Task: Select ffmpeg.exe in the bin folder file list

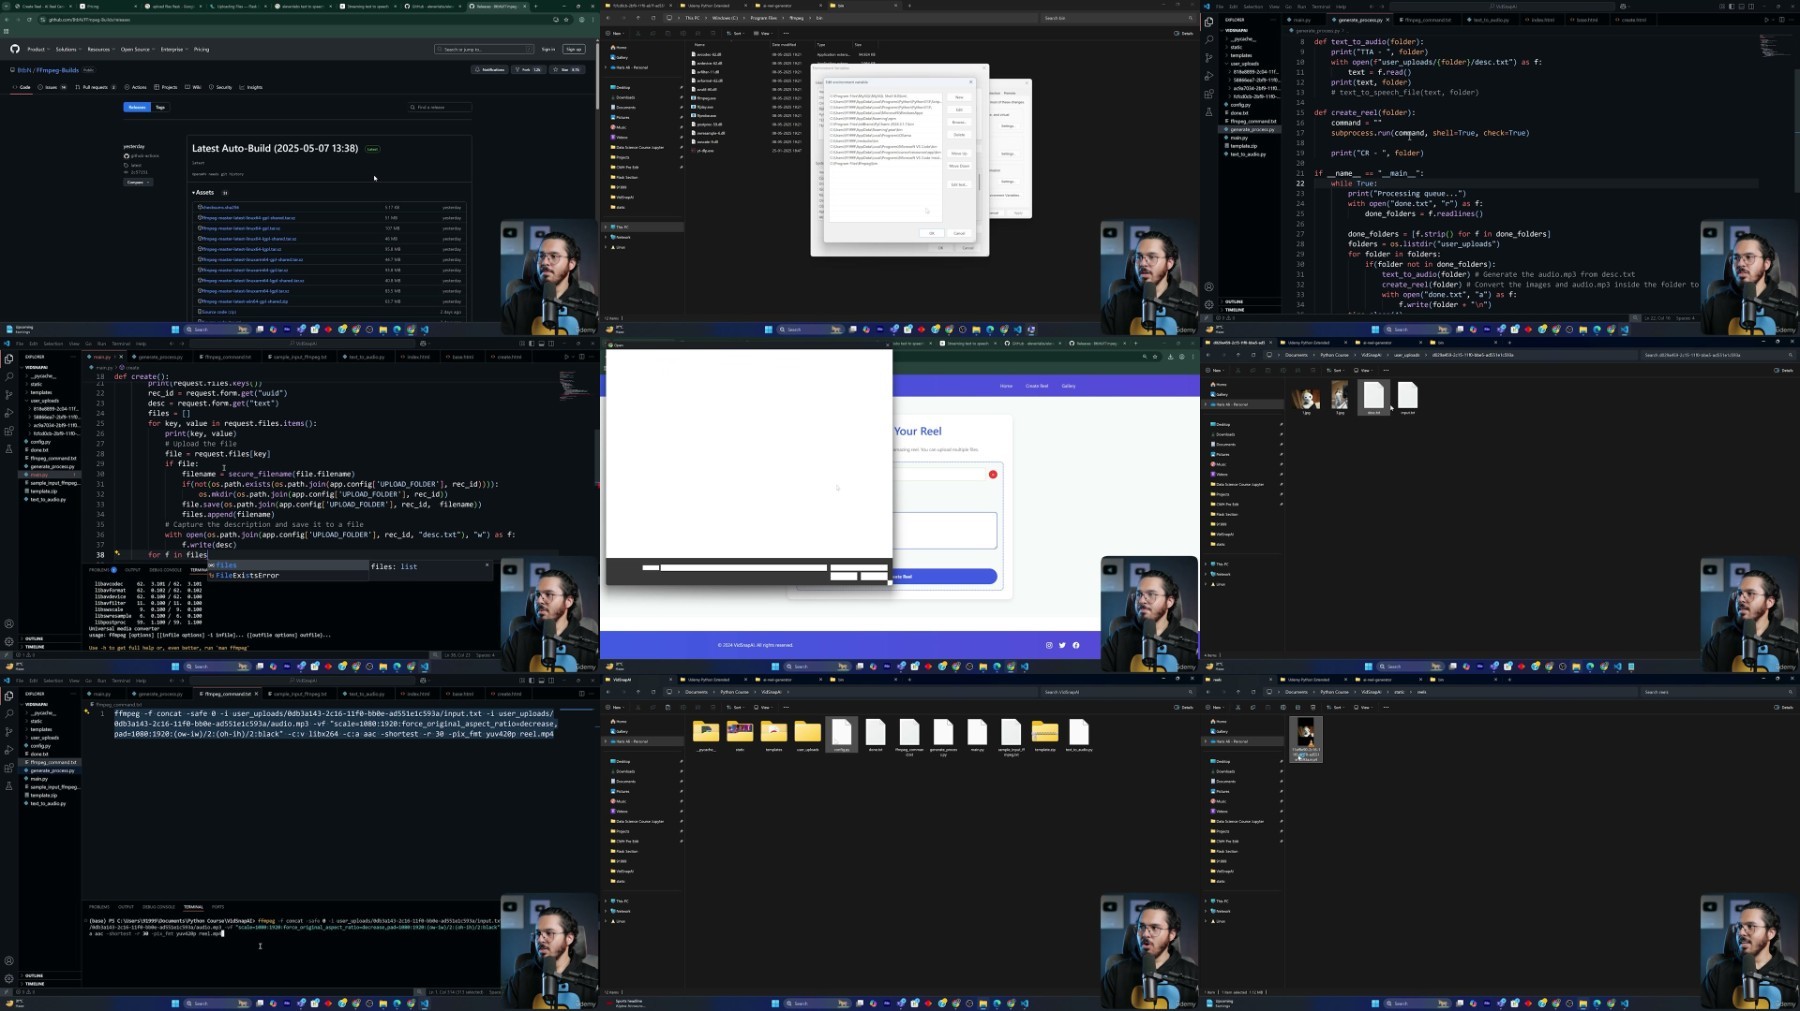Action: tap(707, 98)
